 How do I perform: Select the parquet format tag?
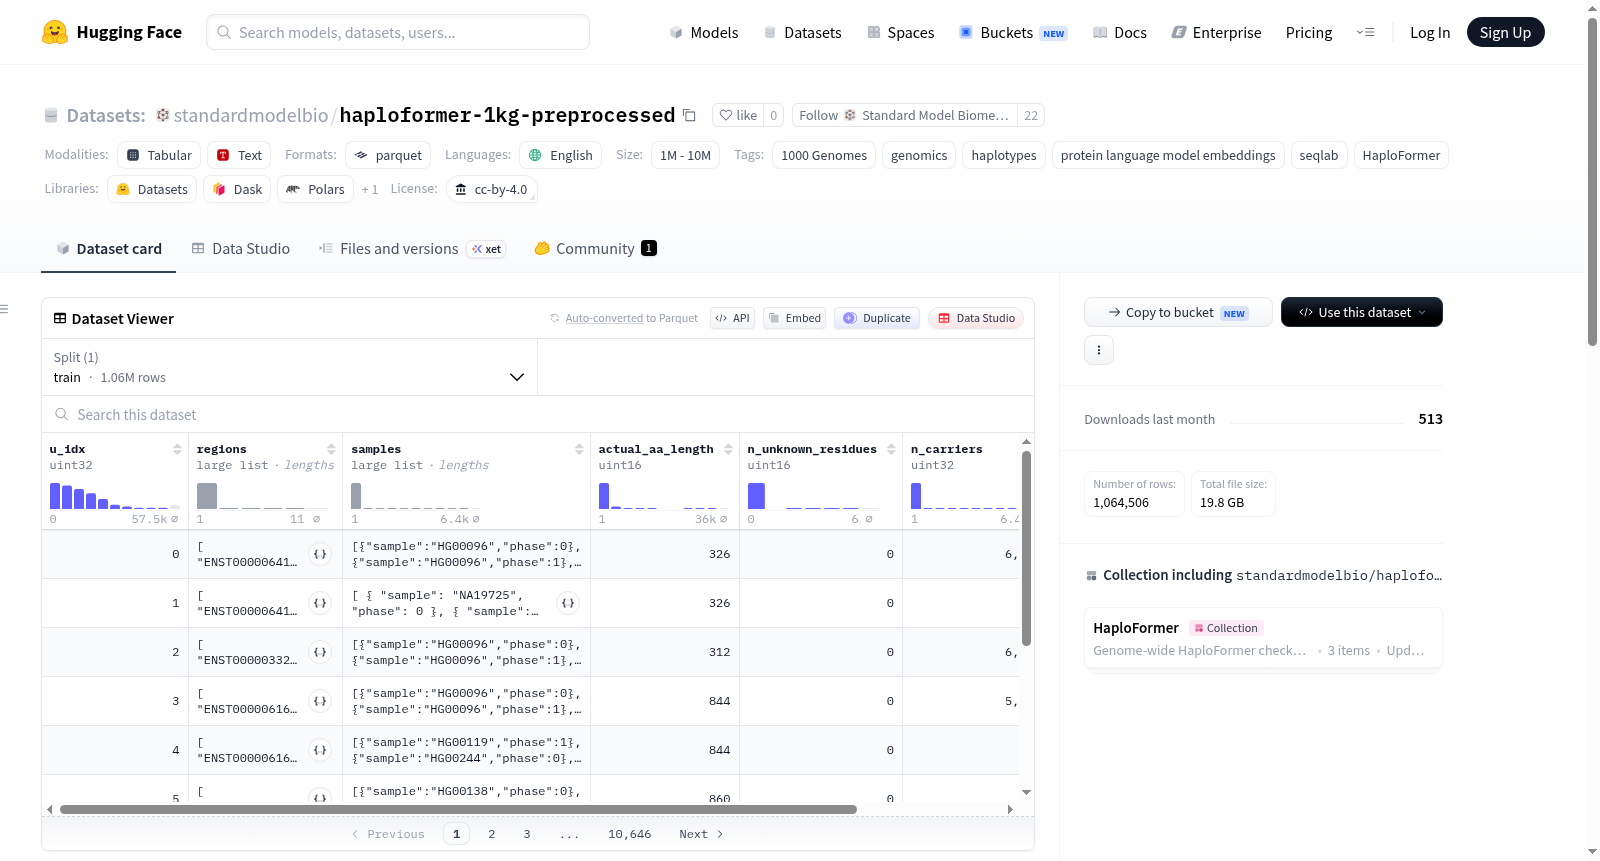(388, 155)
